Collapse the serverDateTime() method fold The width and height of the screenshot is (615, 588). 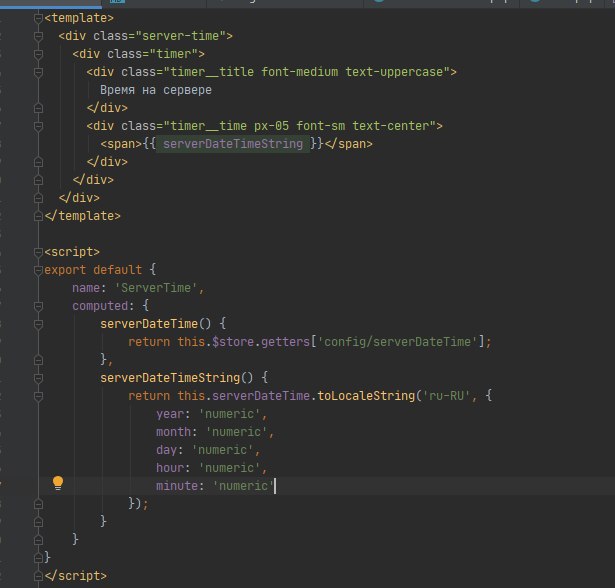coord(38,324)
